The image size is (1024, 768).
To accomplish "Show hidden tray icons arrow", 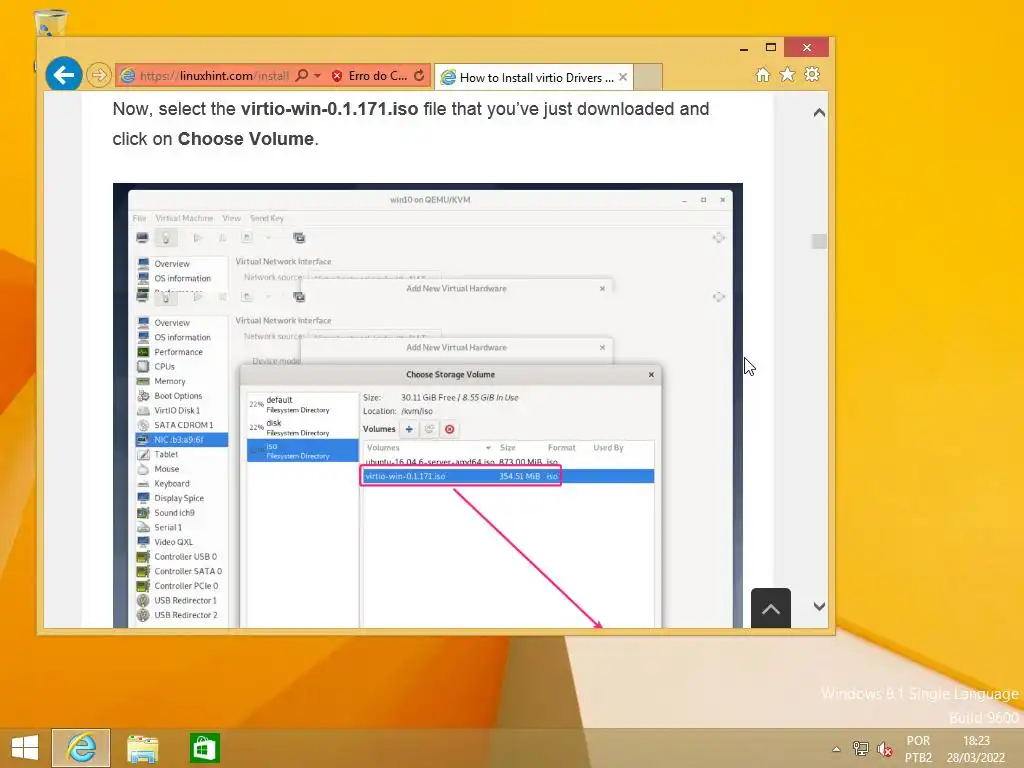I will tap(836, 749).
